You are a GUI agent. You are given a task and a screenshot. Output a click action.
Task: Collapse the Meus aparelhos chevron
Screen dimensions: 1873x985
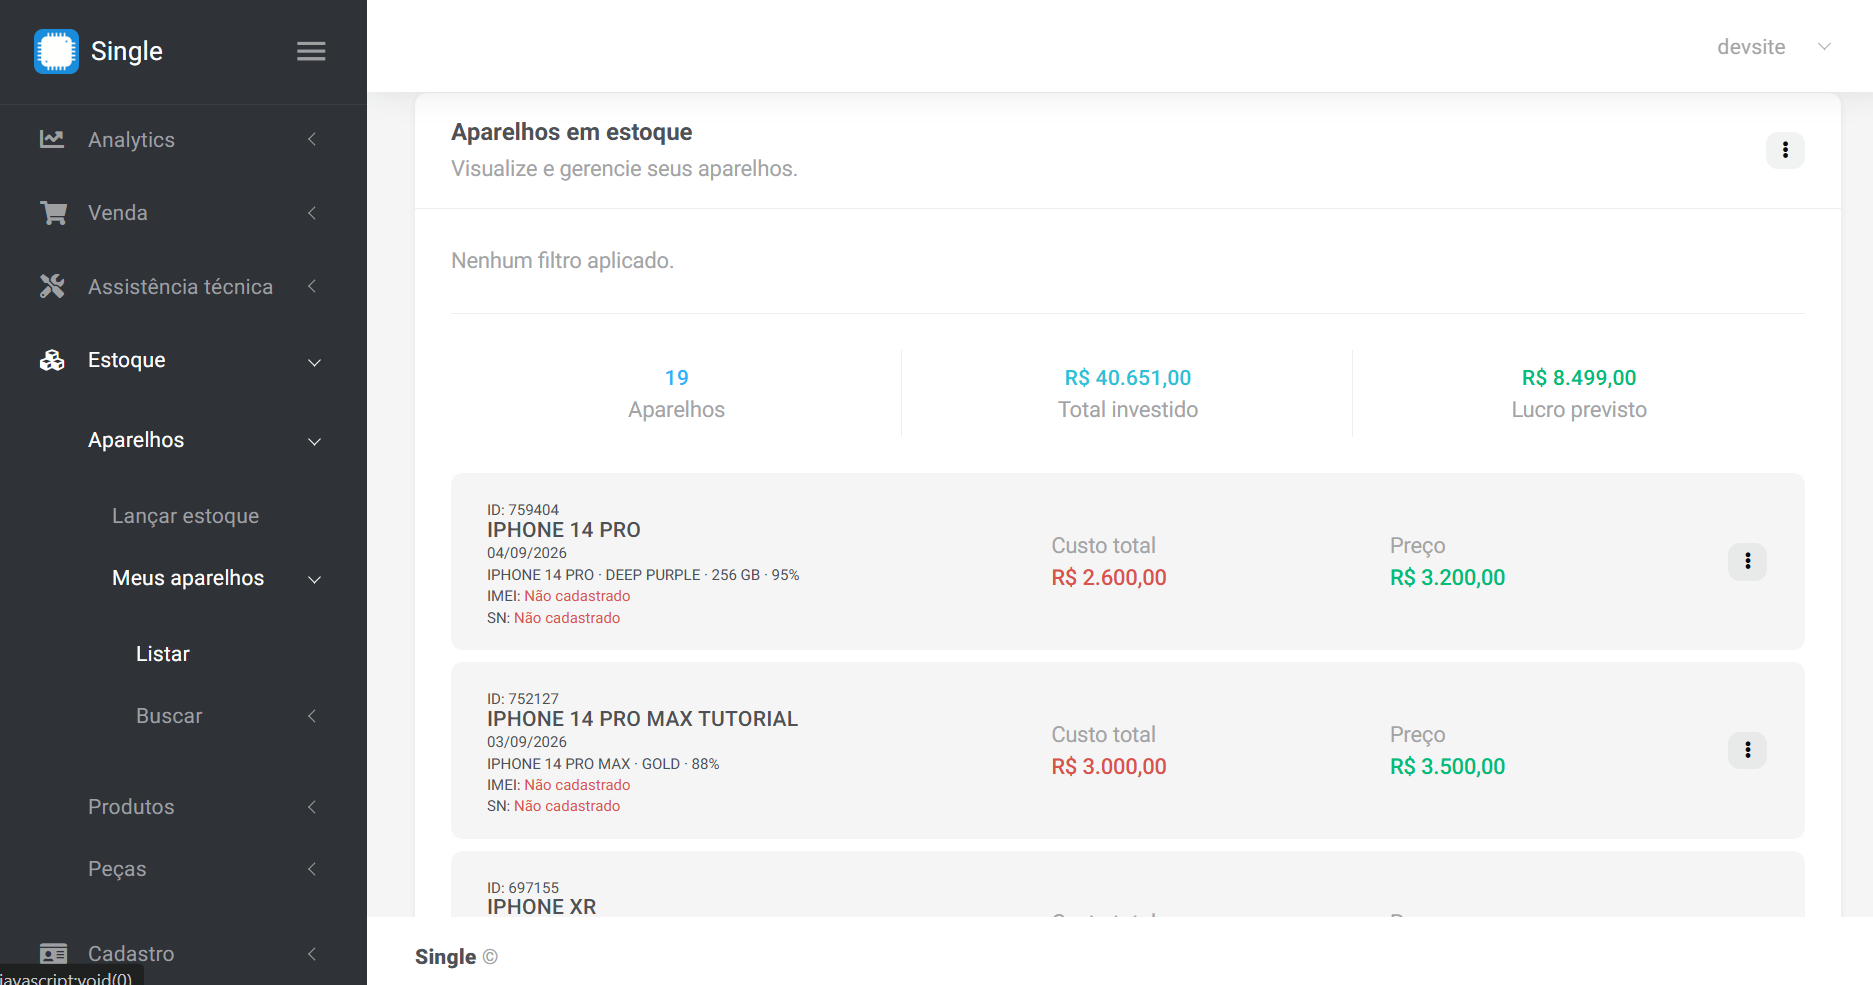[314, 579]
